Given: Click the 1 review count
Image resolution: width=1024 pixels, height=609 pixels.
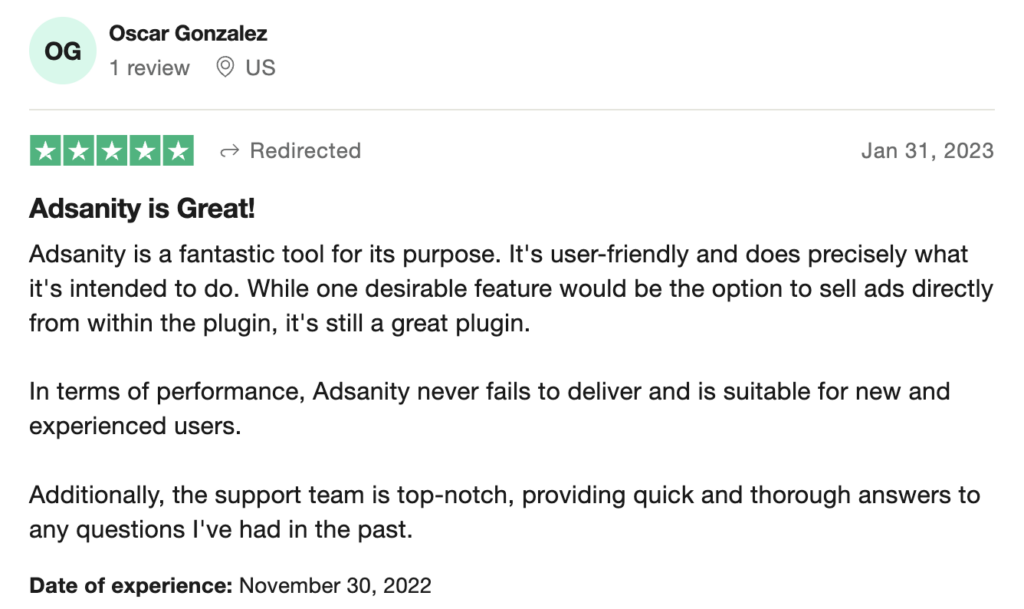Looking at the screenshot, I should [x=150, y=67].
